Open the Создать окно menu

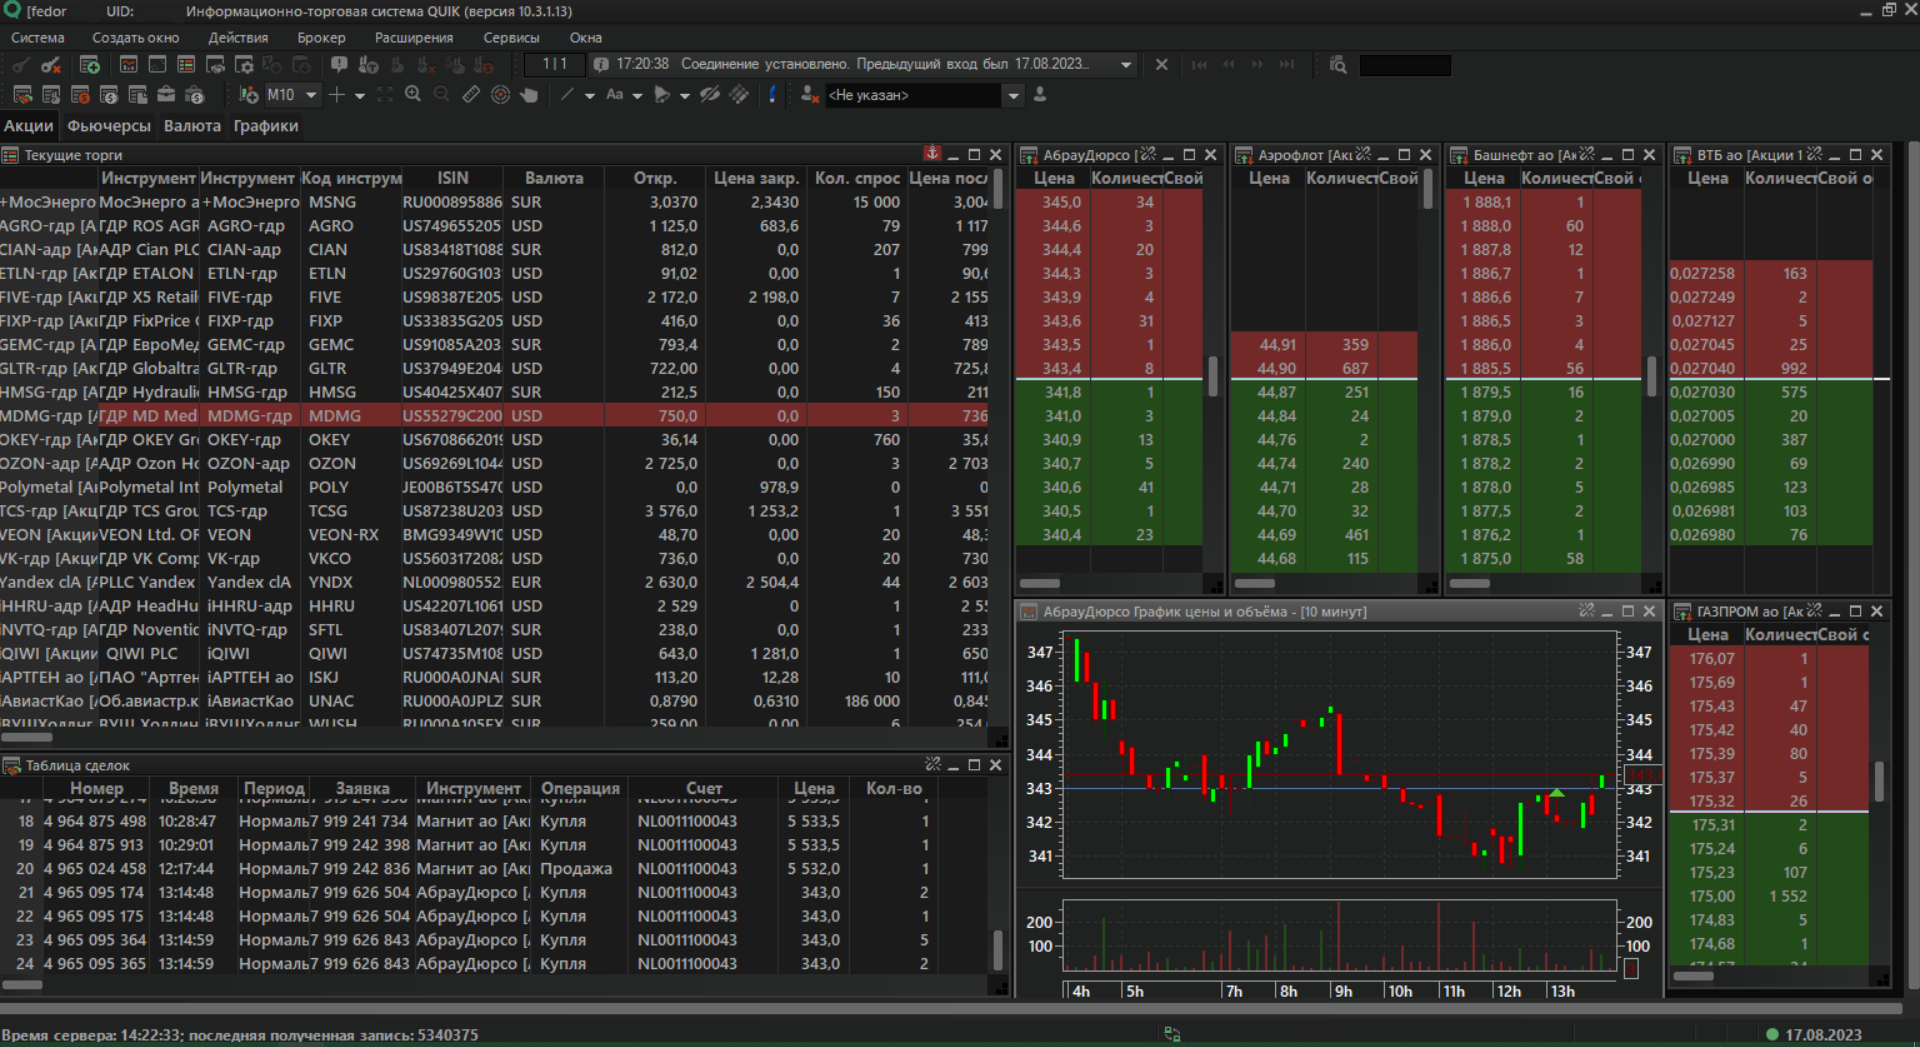tap(136, 37)
